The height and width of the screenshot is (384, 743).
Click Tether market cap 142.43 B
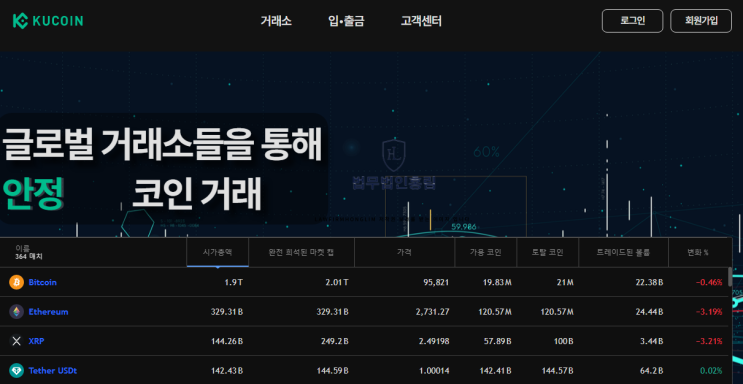tap(227, 371)
